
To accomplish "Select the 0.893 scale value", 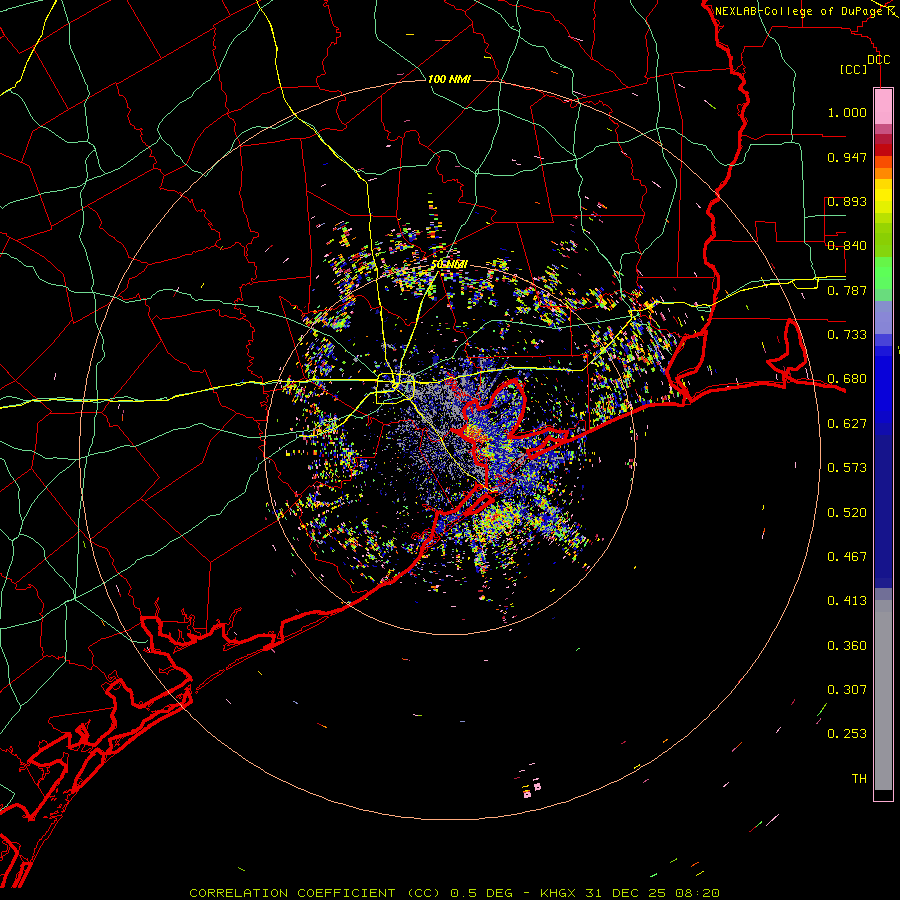I will pos(847,201).
